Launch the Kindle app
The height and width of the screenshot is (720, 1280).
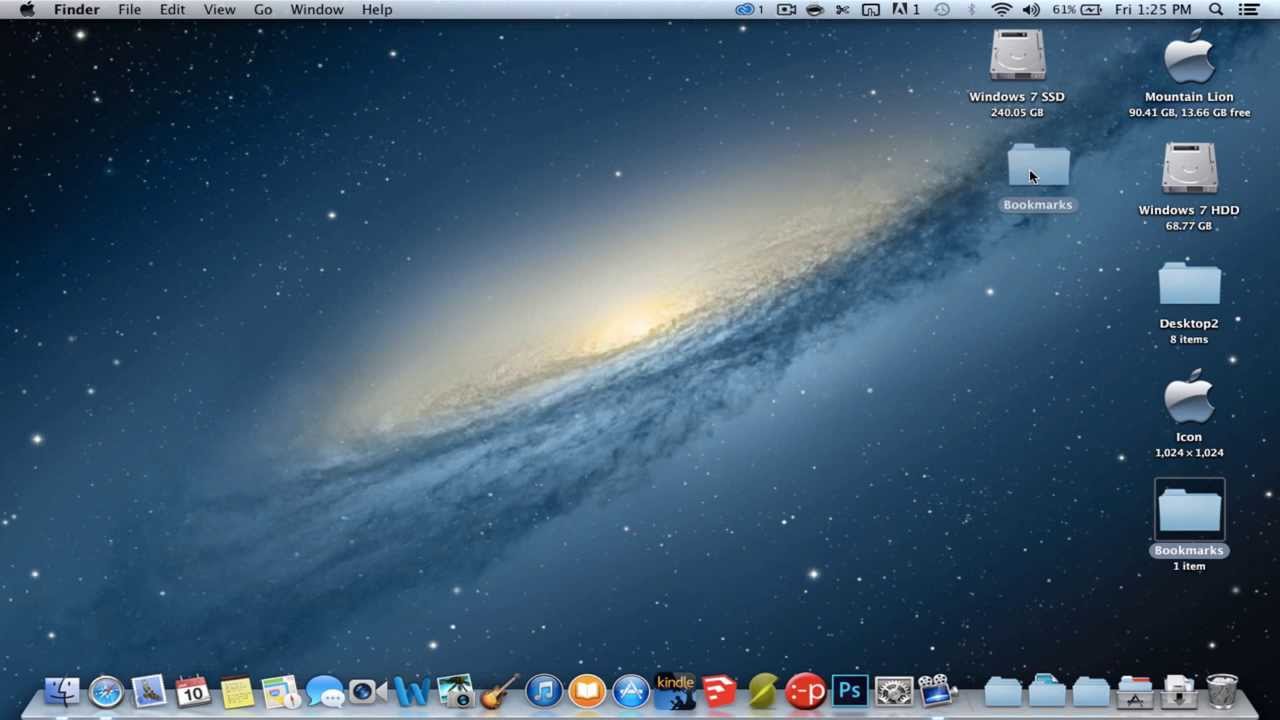(675, 691)
